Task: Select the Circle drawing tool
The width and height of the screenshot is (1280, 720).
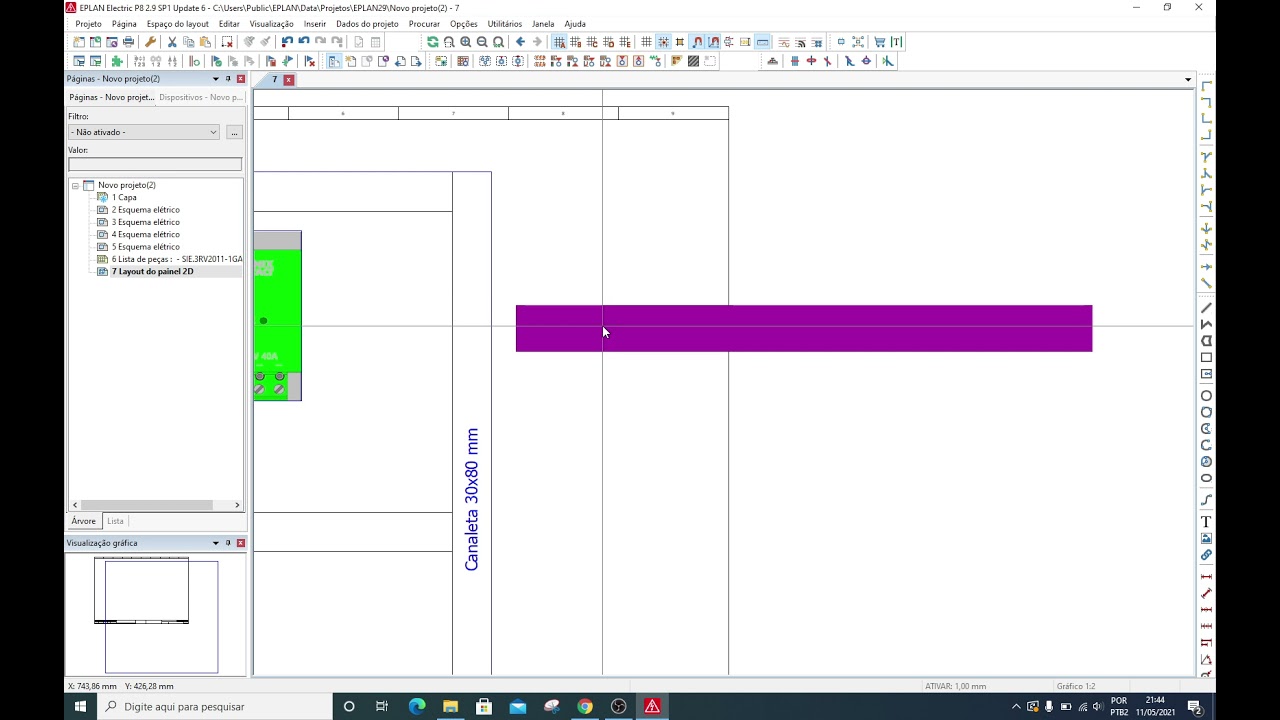Action: coord(1206,395)
